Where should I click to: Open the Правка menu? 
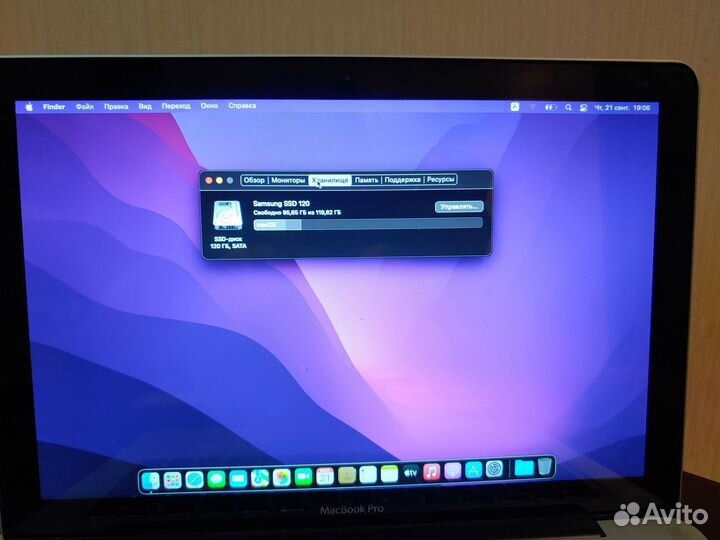point(116,107)
